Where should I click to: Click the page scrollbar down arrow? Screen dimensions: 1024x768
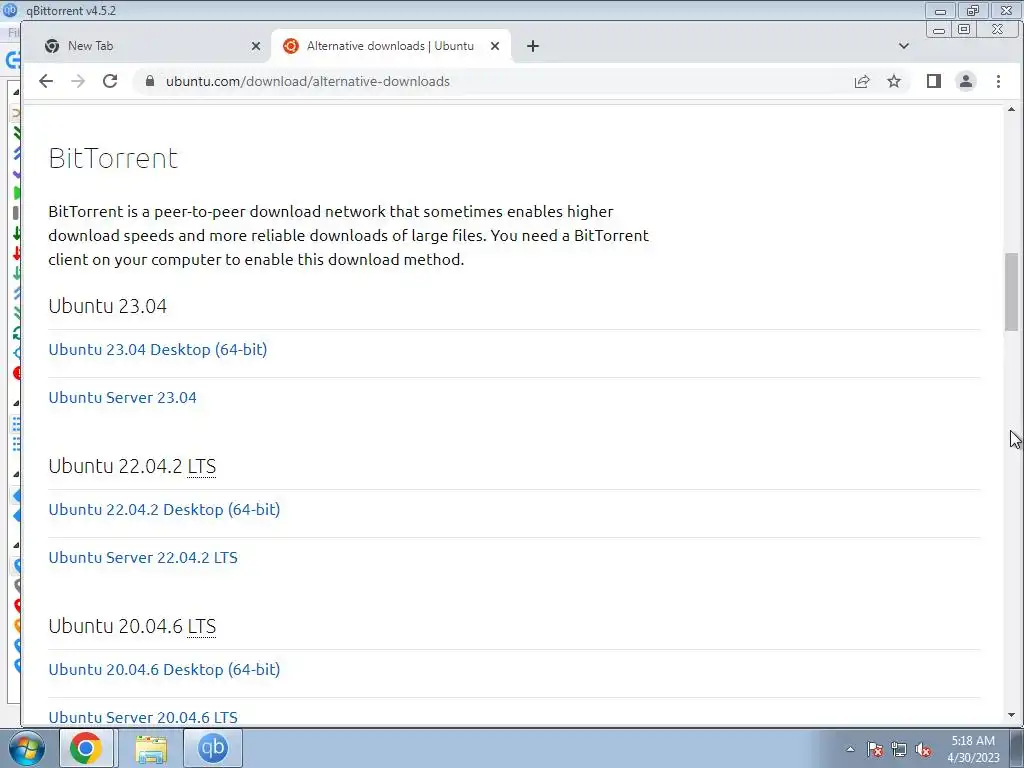[x=1012, y=716]
